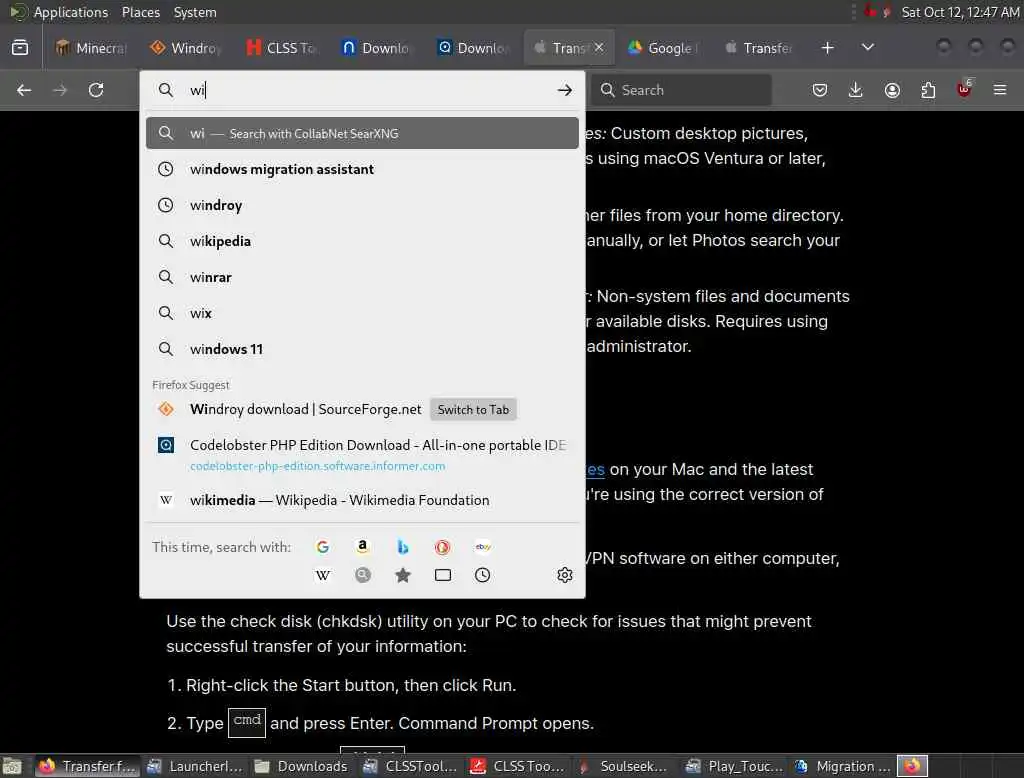Show desktop icon in bottom panel

click(12, 766)
